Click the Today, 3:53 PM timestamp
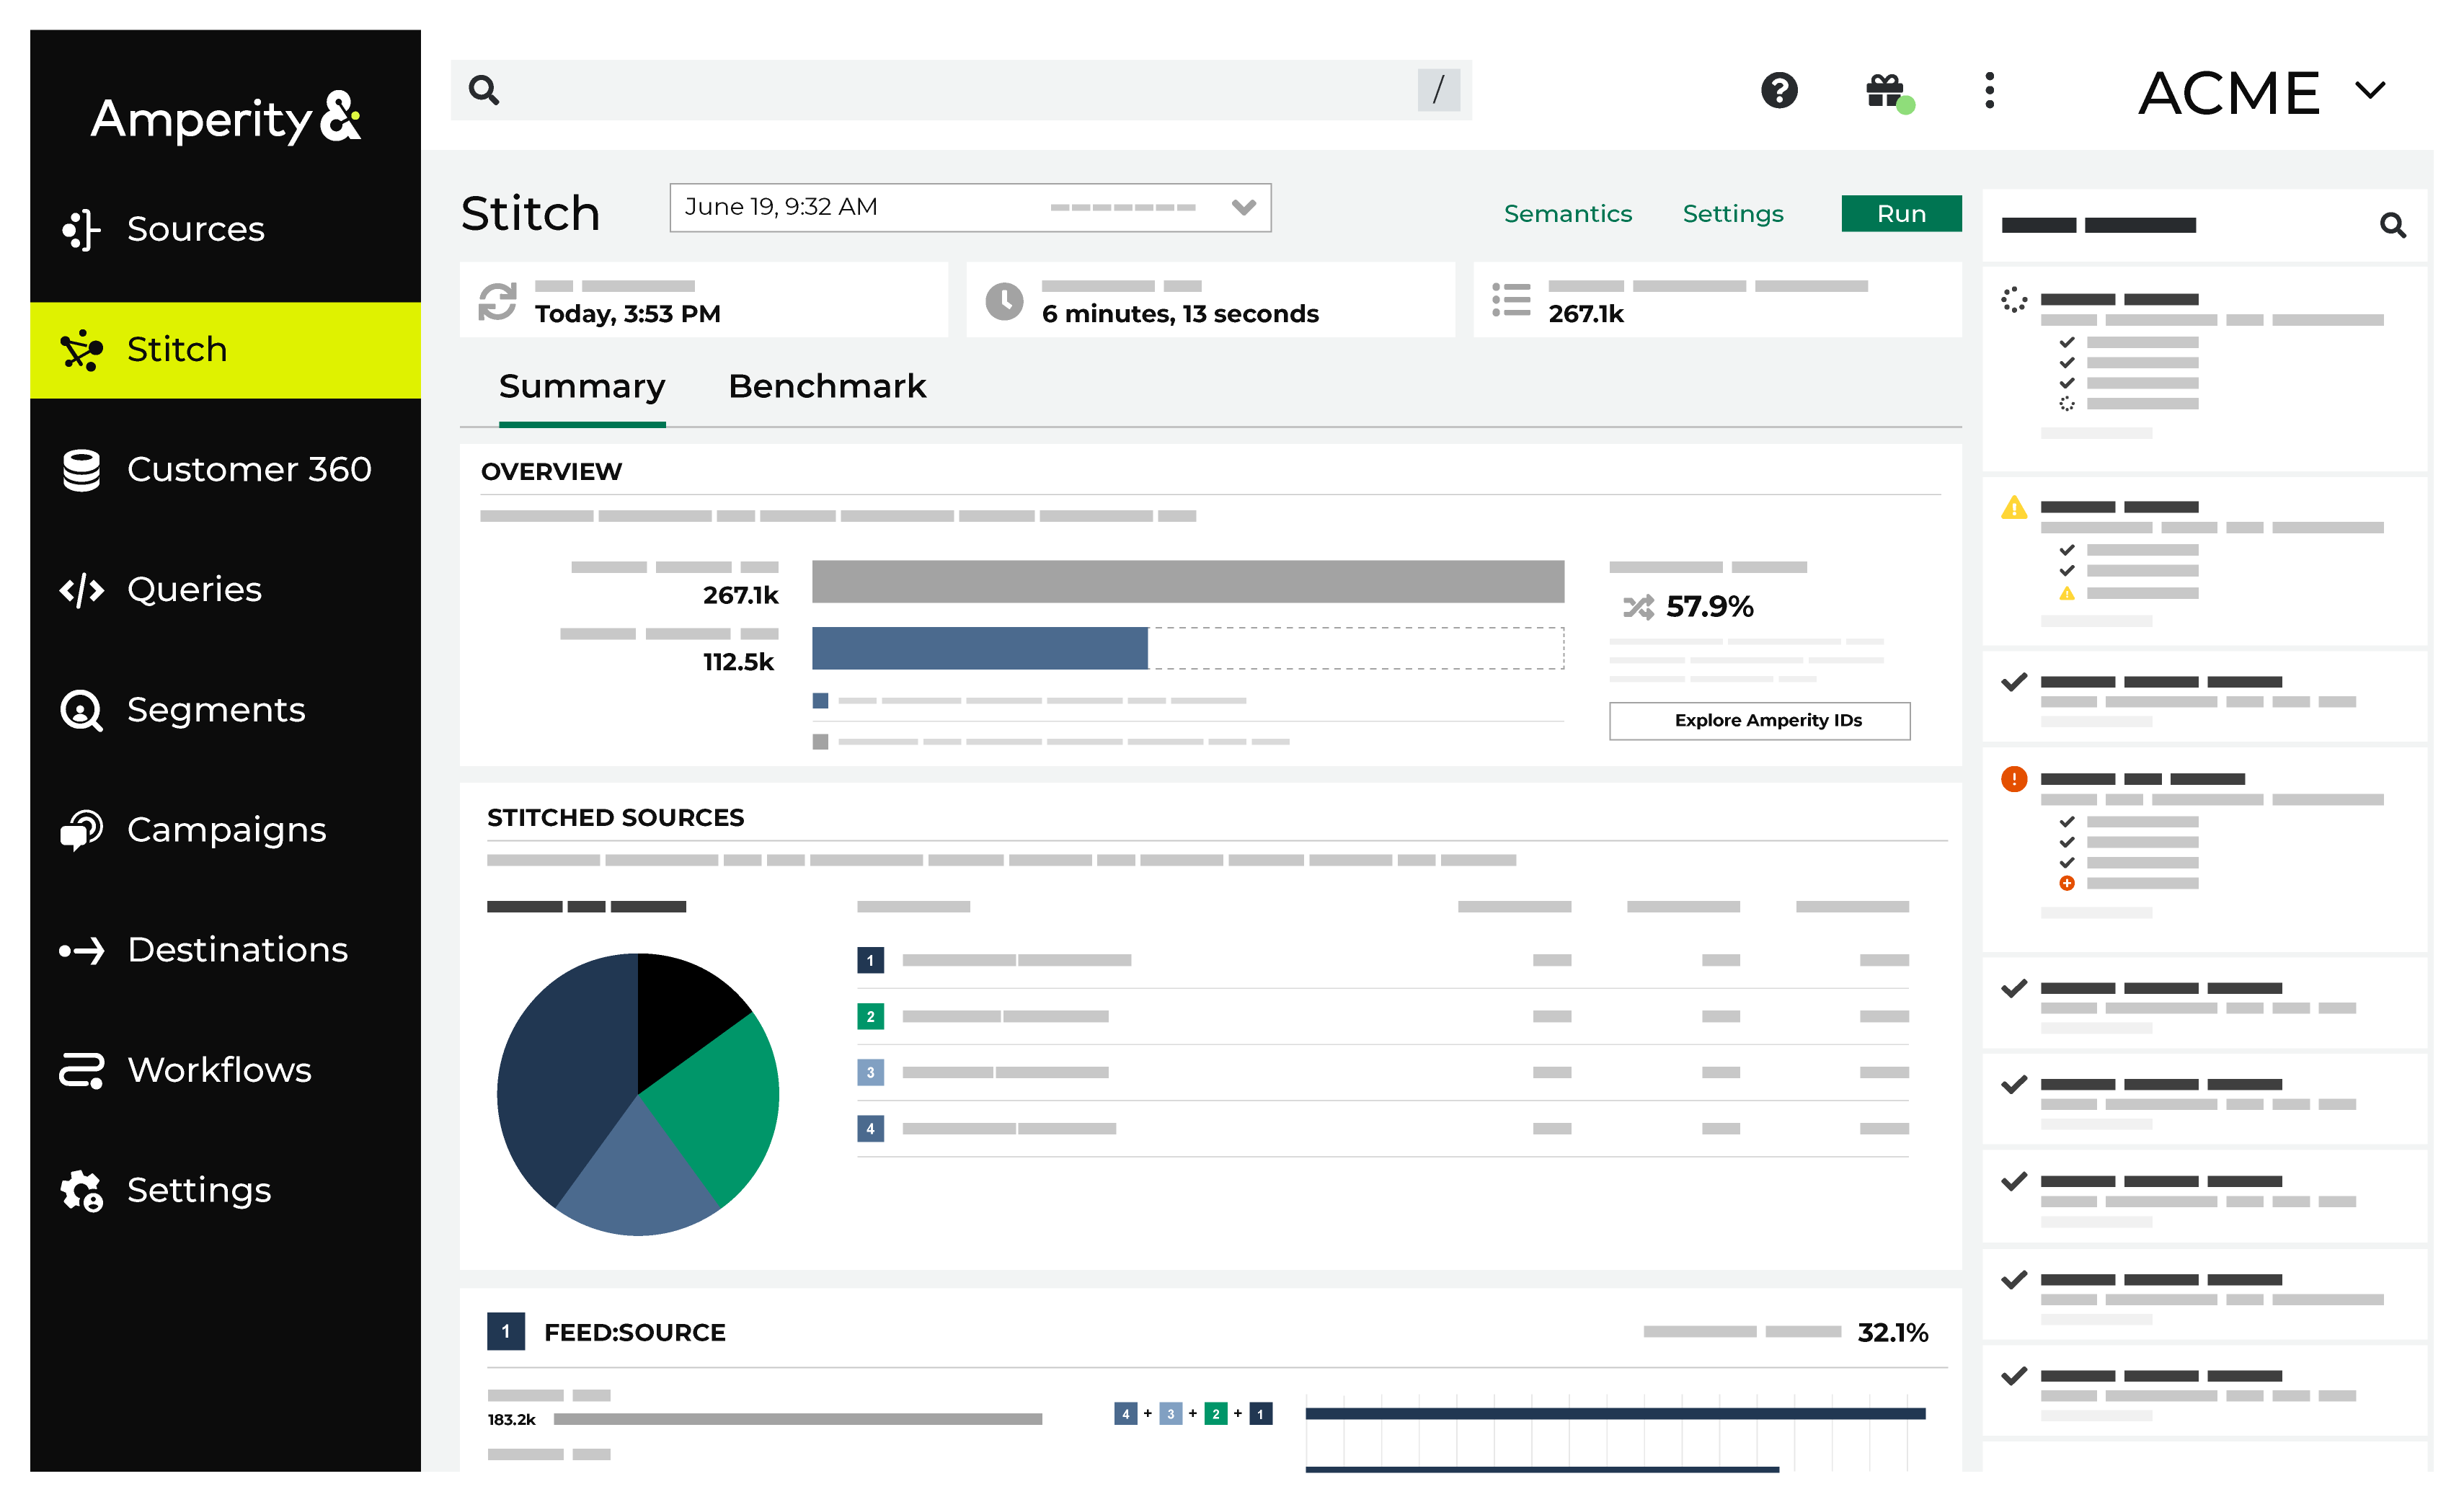Viewport: 2464px width, 1502px height. point(627,314)
